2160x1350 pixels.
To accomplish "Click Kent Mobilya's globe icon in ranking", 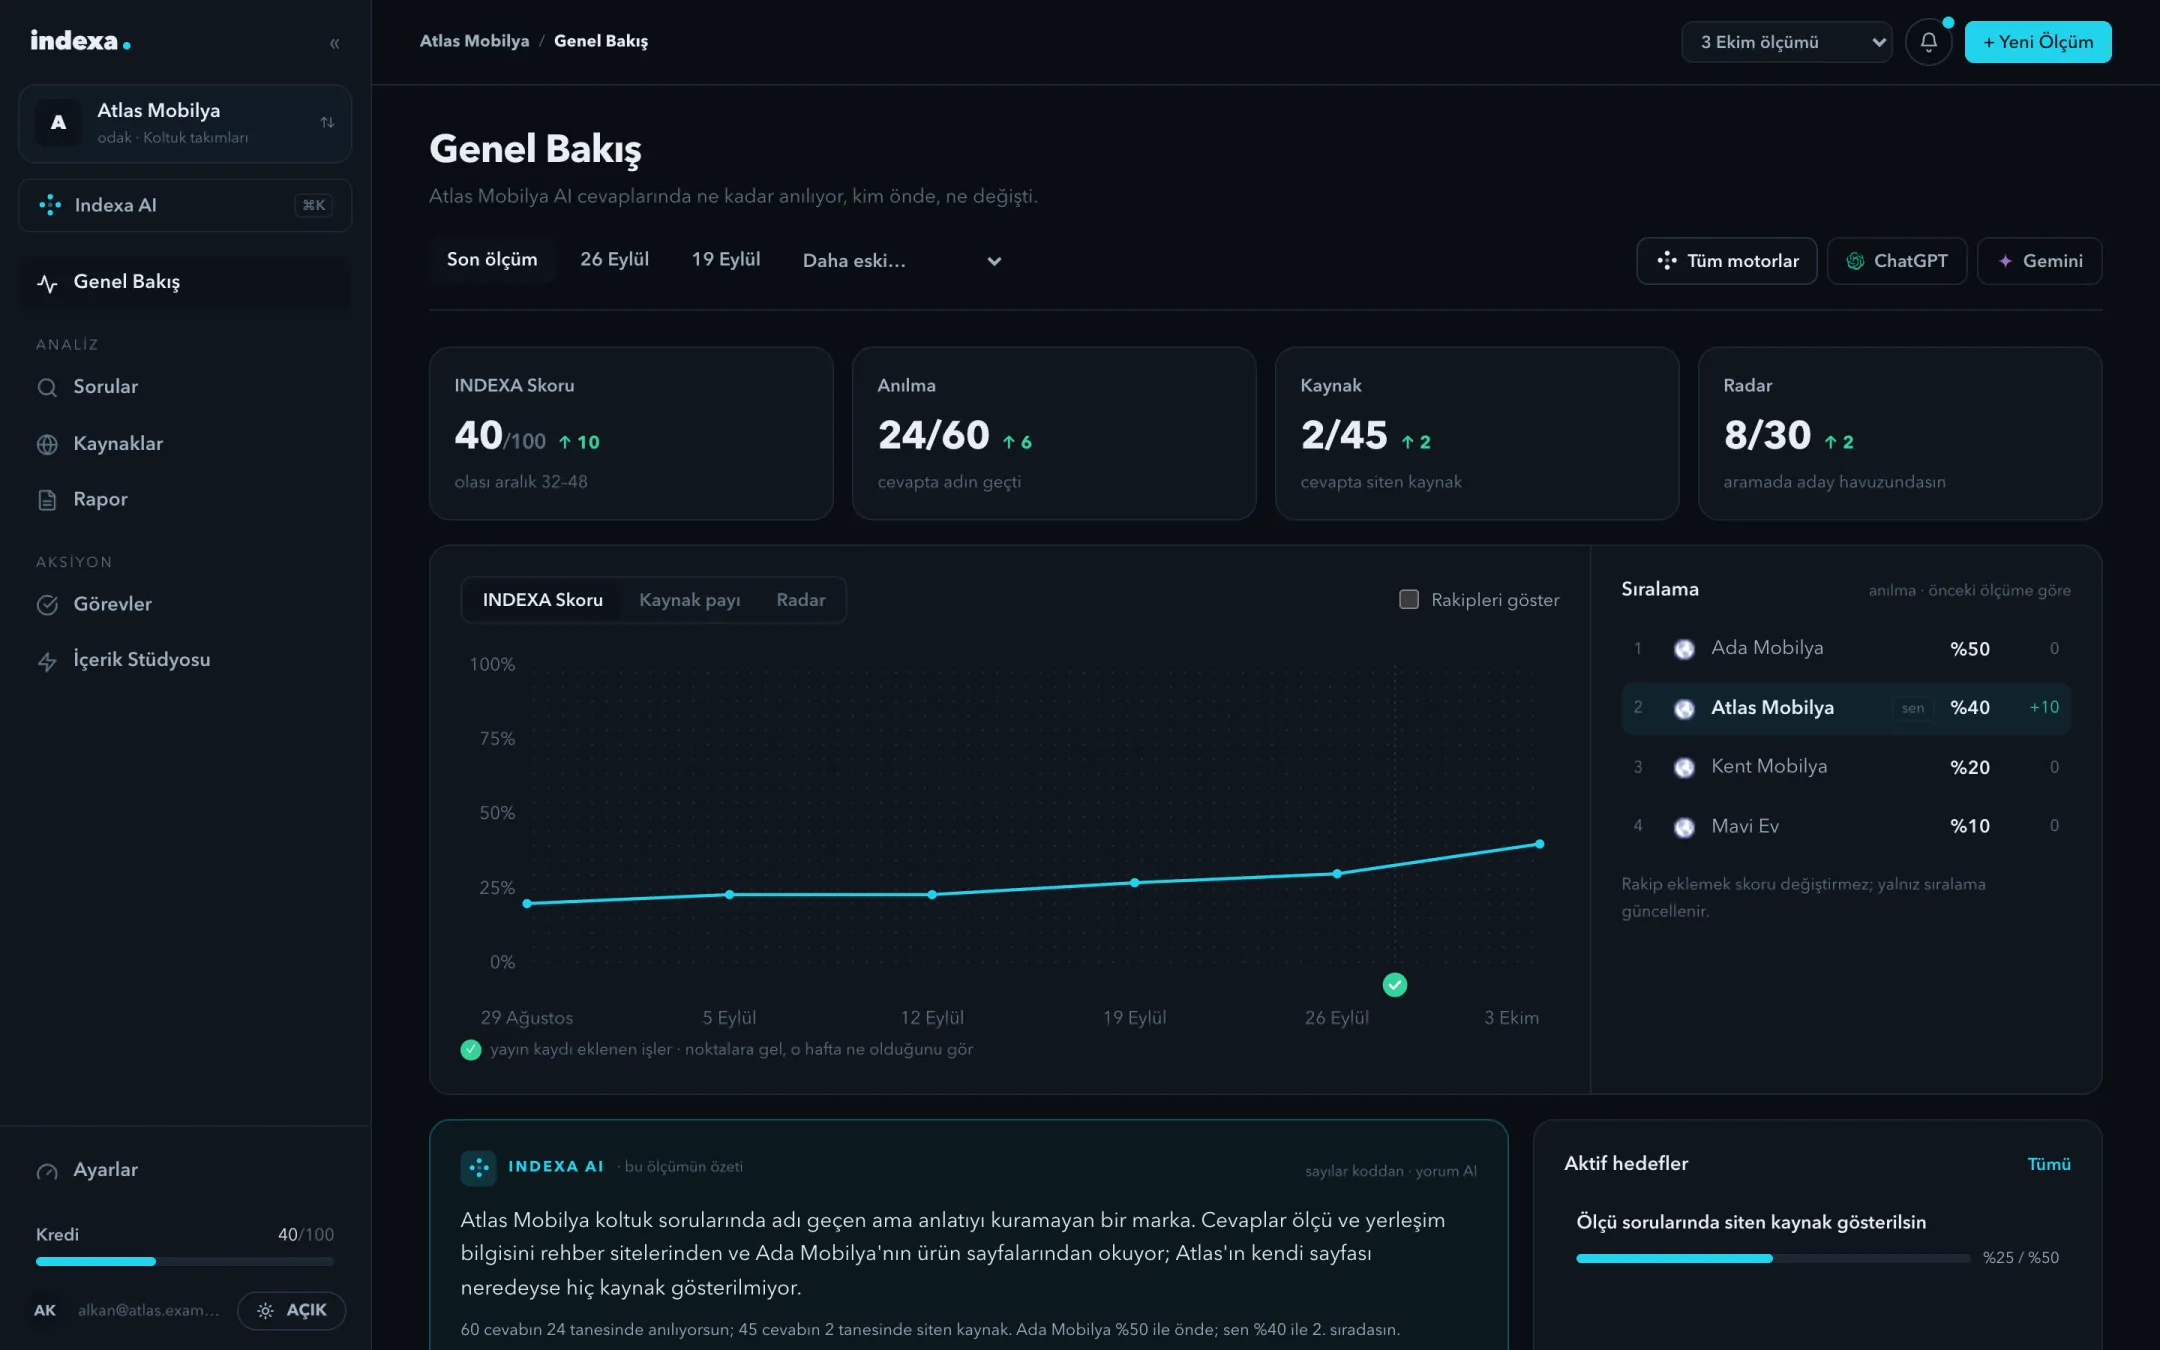I will [1684, 767].
